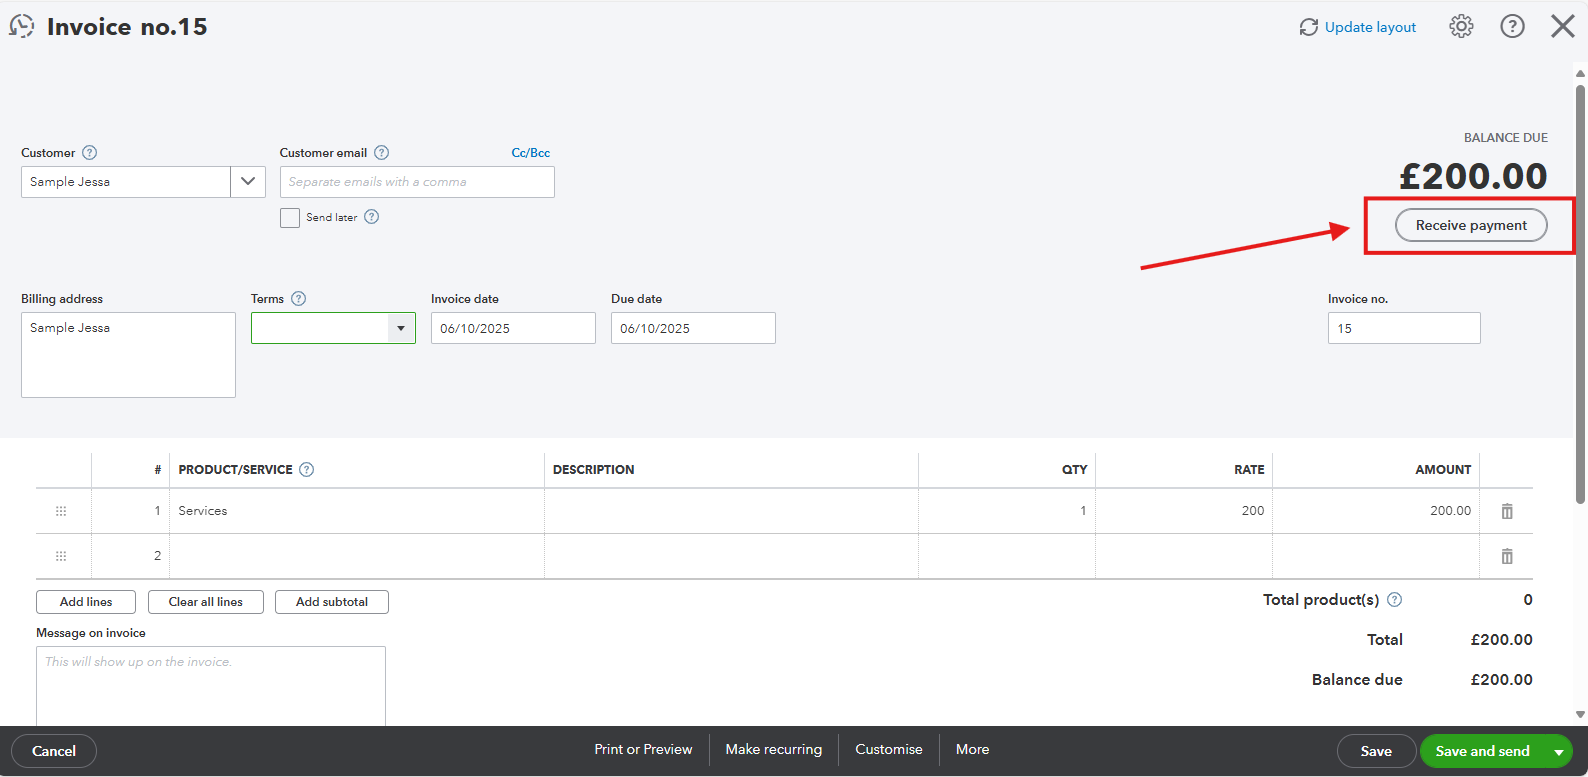Open the More menu in footer
The width and height of the screenshot is (1588, 777).
coord(972,750)
